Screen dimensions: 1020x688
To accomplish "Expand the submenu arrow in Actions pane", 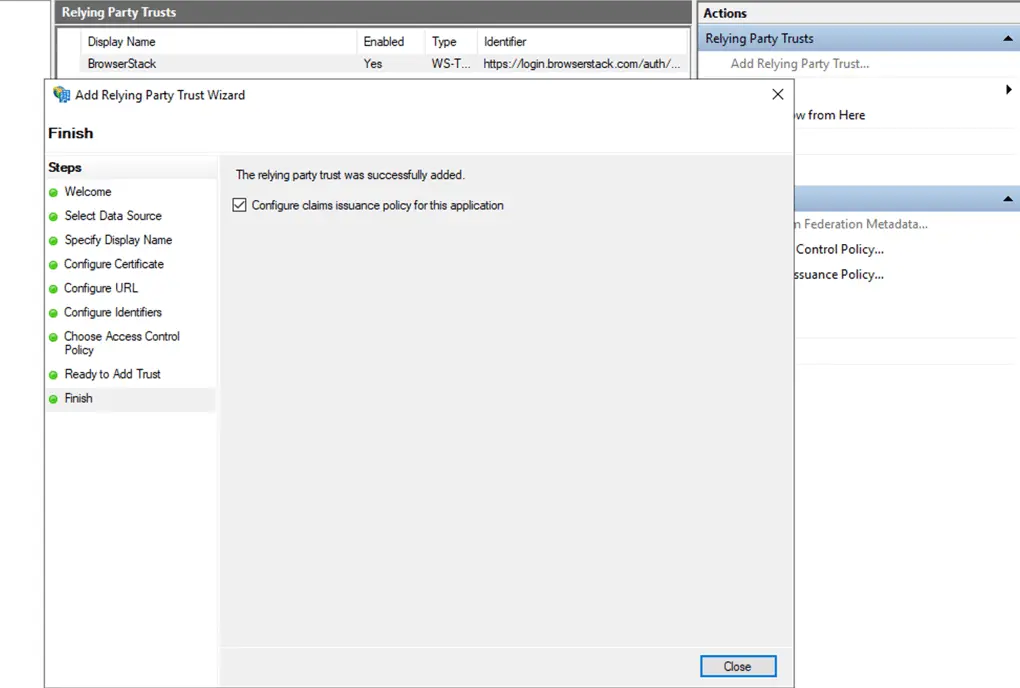I will [1008, 90].
